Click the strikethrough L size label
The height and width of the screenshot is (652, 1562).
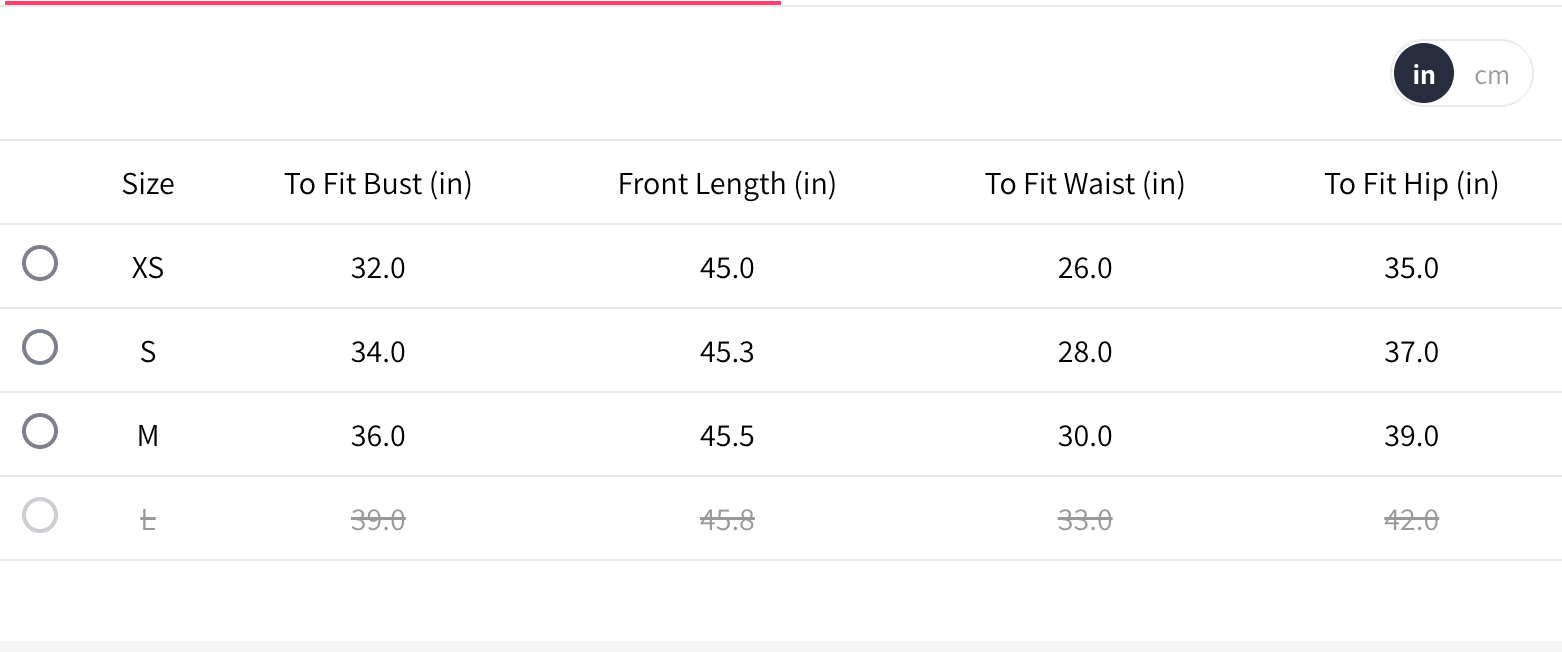tap(148, 520)
